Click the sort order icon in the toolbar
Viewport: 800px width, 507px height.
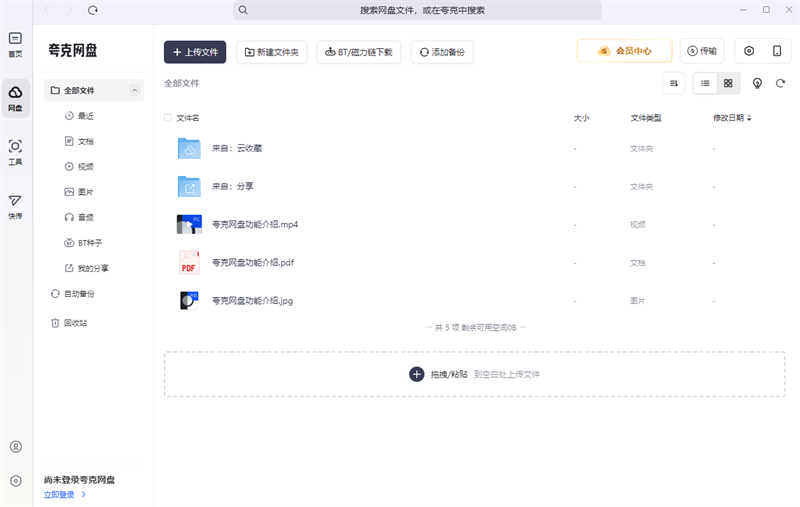673,83
